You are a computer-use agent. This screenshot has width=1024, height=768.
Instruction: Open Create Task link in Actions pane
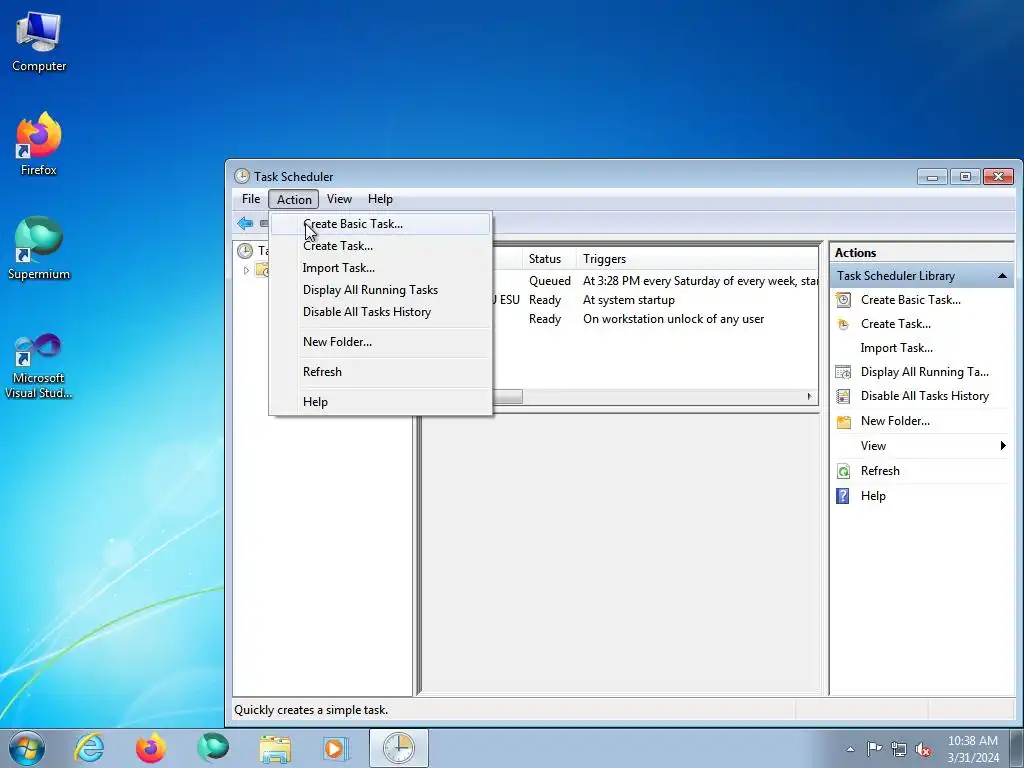click(895, 324)
